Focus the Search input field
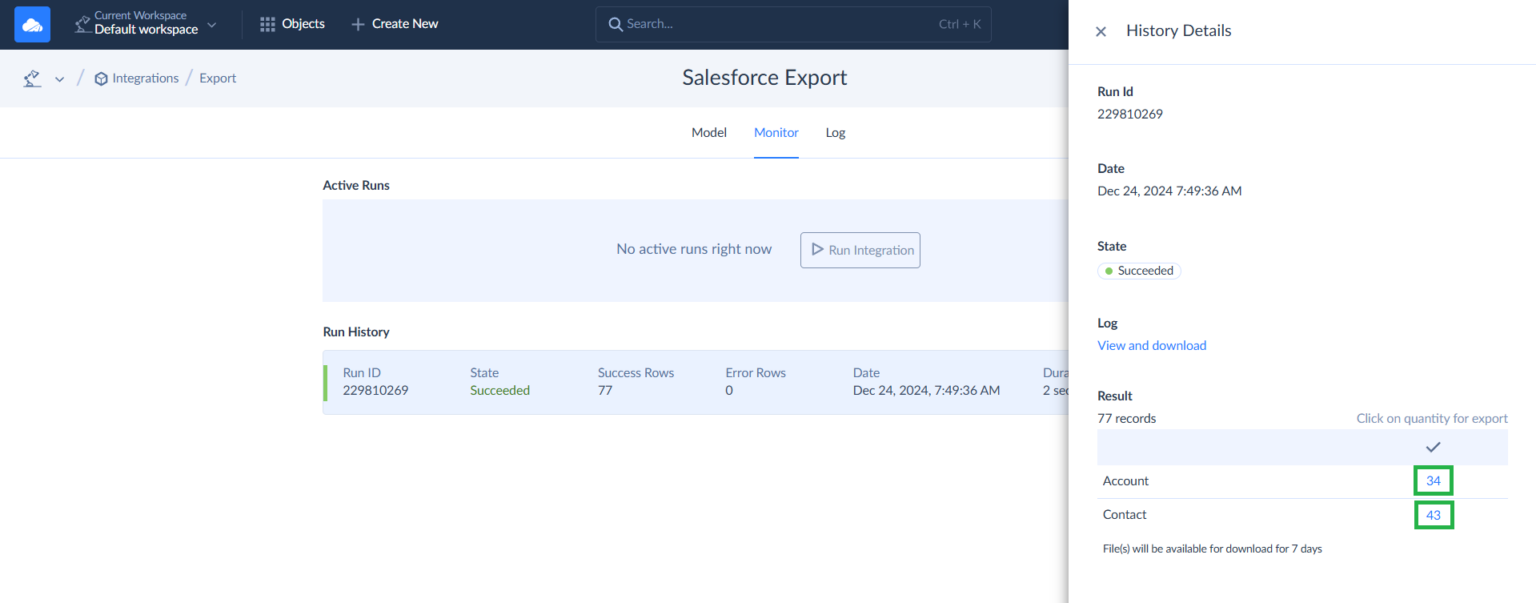This screenshot has width=1536, height=603. click(780, 24)
